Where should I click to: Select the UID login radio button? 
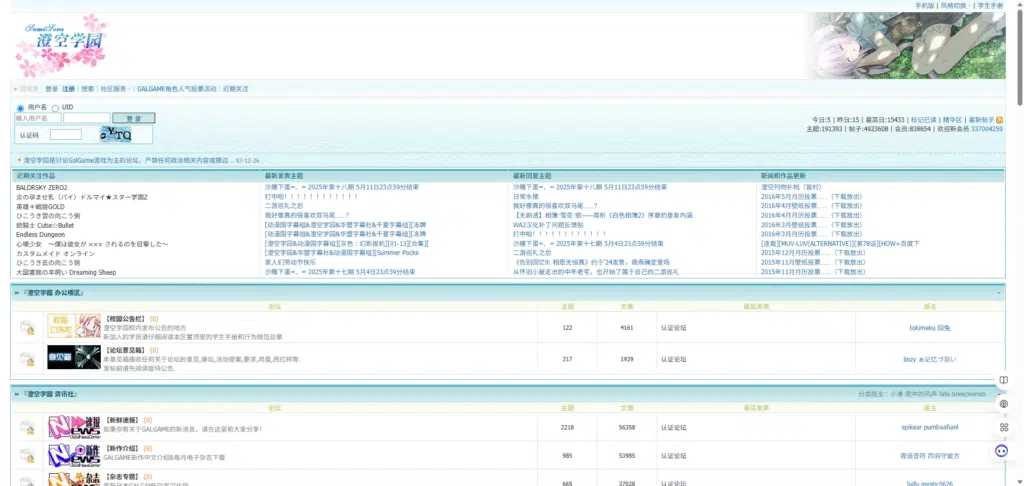(56, 107)
